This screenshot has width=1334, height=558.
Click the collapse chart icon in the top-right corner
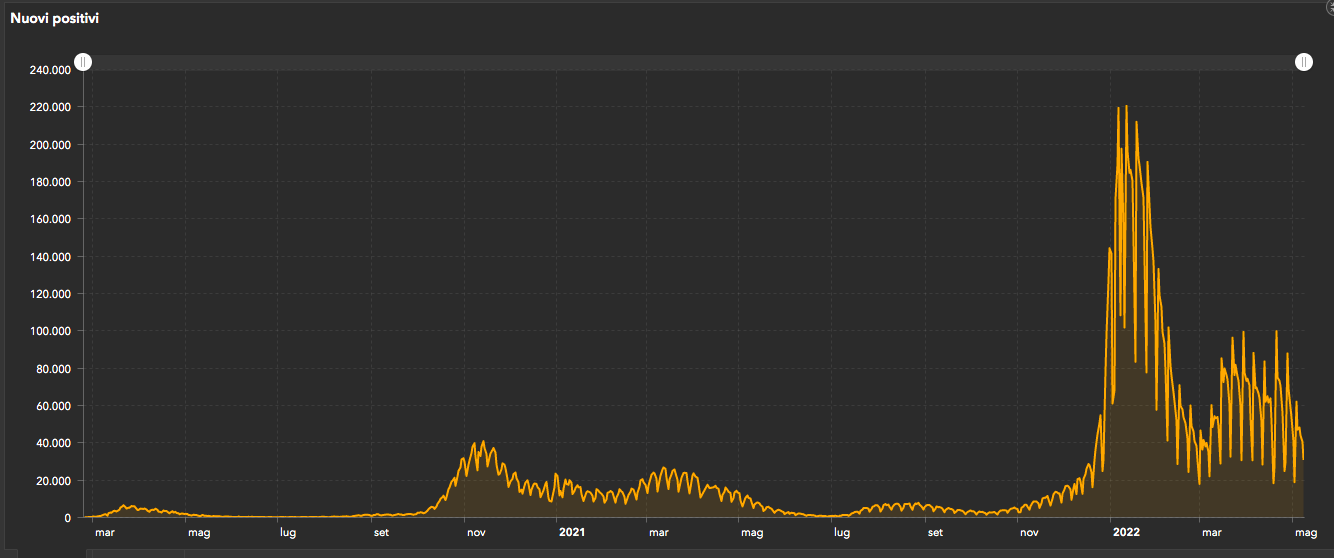coord(1328,5)
